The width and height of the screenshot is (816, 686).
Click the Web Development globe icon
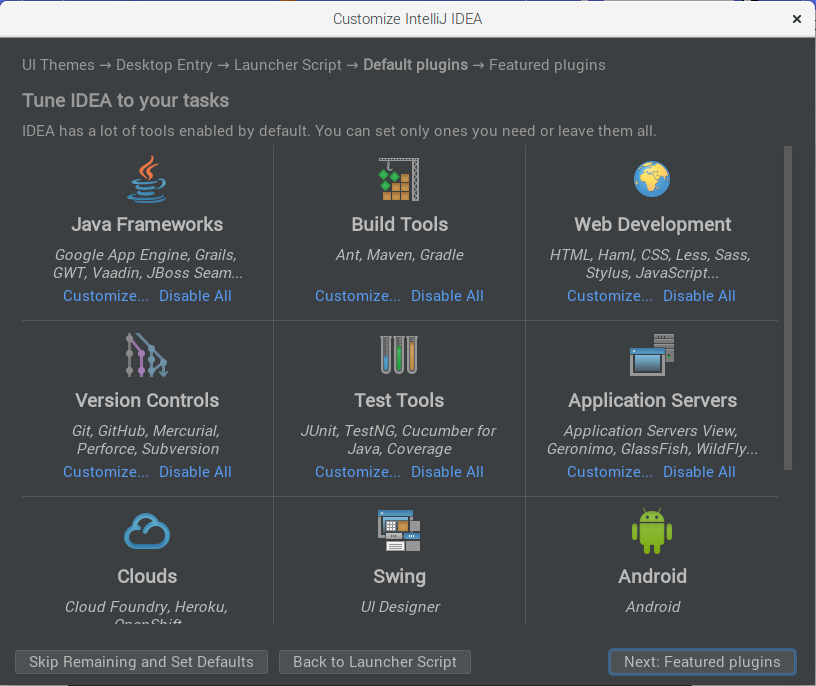tap(652, 179)
